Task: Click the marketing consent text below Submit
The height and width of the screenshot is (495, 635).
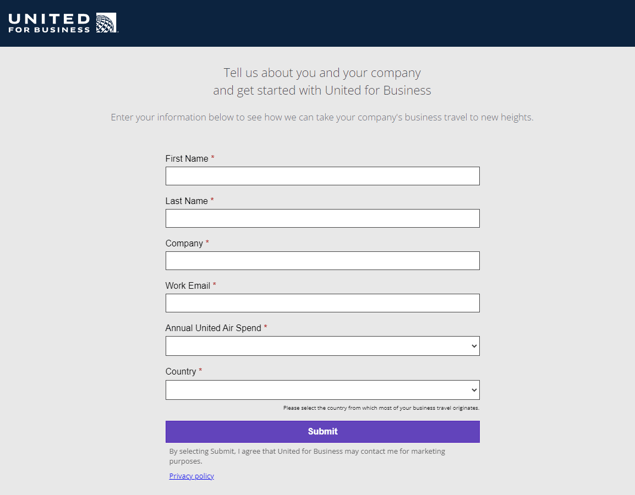Action: (x=307, y=456)
